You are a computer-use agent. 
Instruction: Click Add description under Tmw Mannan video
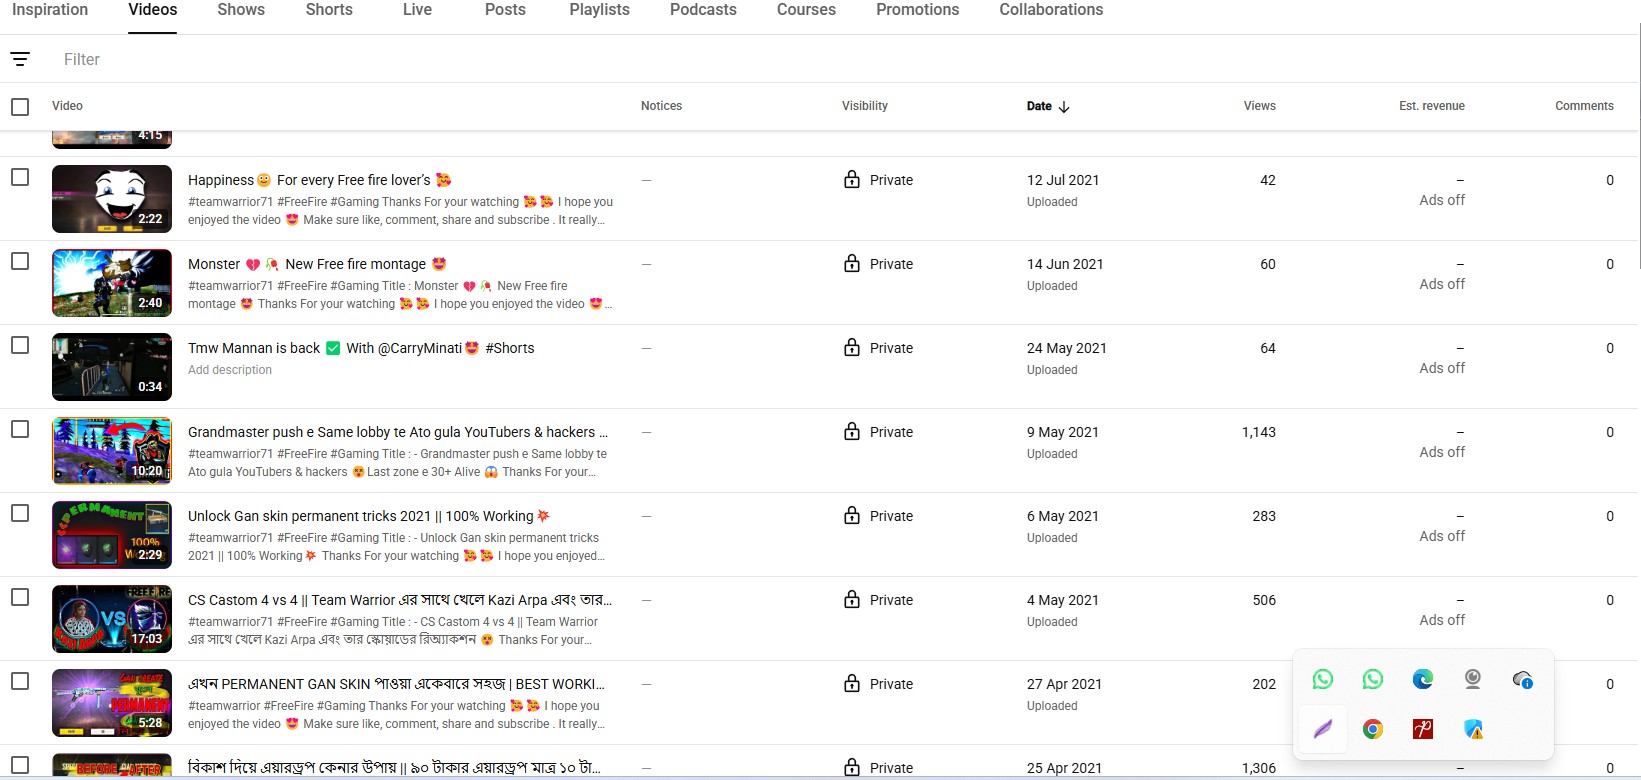230,370
